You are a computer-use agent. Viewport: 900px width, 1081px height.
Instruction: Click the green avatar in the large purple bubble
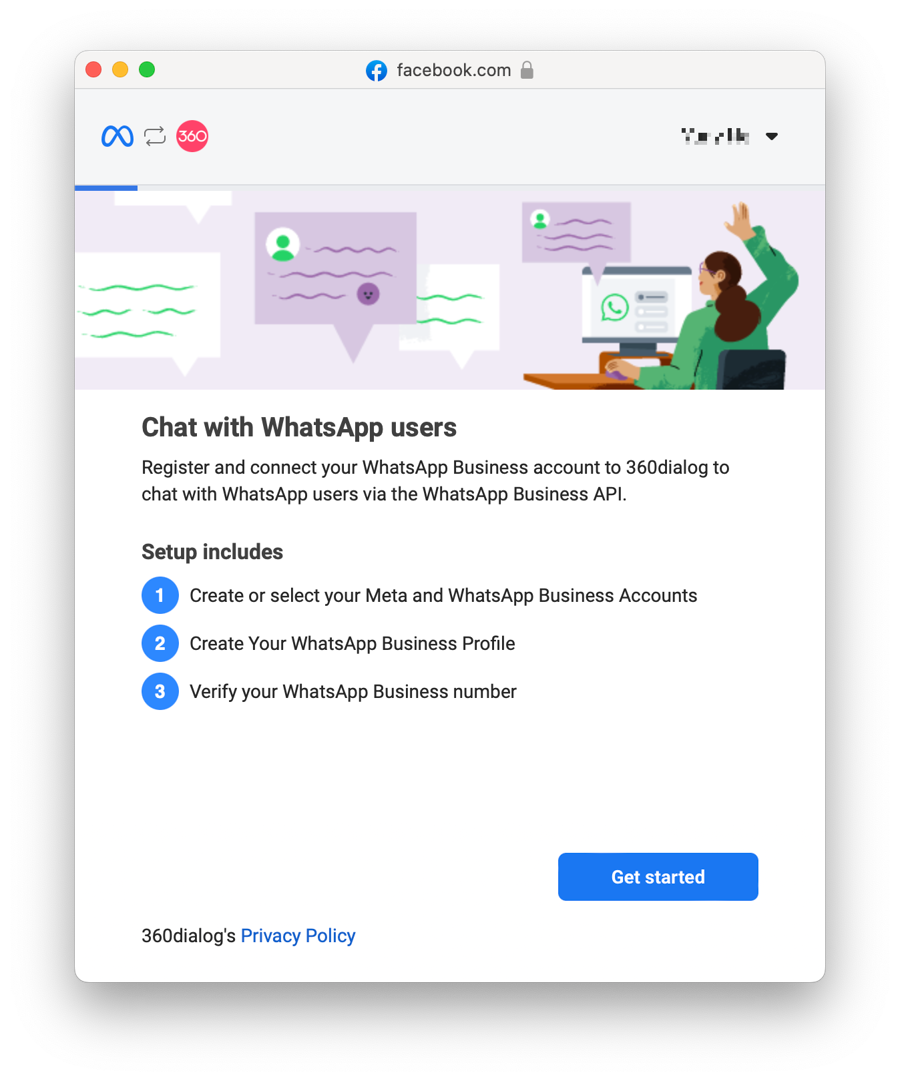click(x=283, y=245)
